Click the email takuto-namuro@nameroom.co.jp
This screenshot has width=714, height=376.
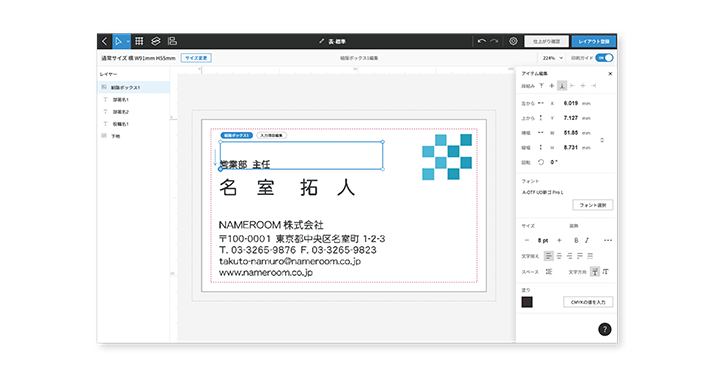pyautogui.click(x=290, y=261)
